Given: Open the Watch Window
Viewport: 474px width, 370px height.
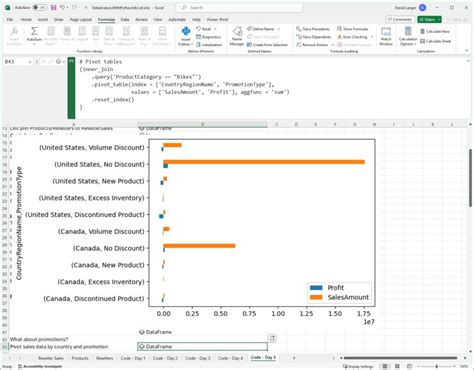Looking at the screenshot, I should pos(386,36).
